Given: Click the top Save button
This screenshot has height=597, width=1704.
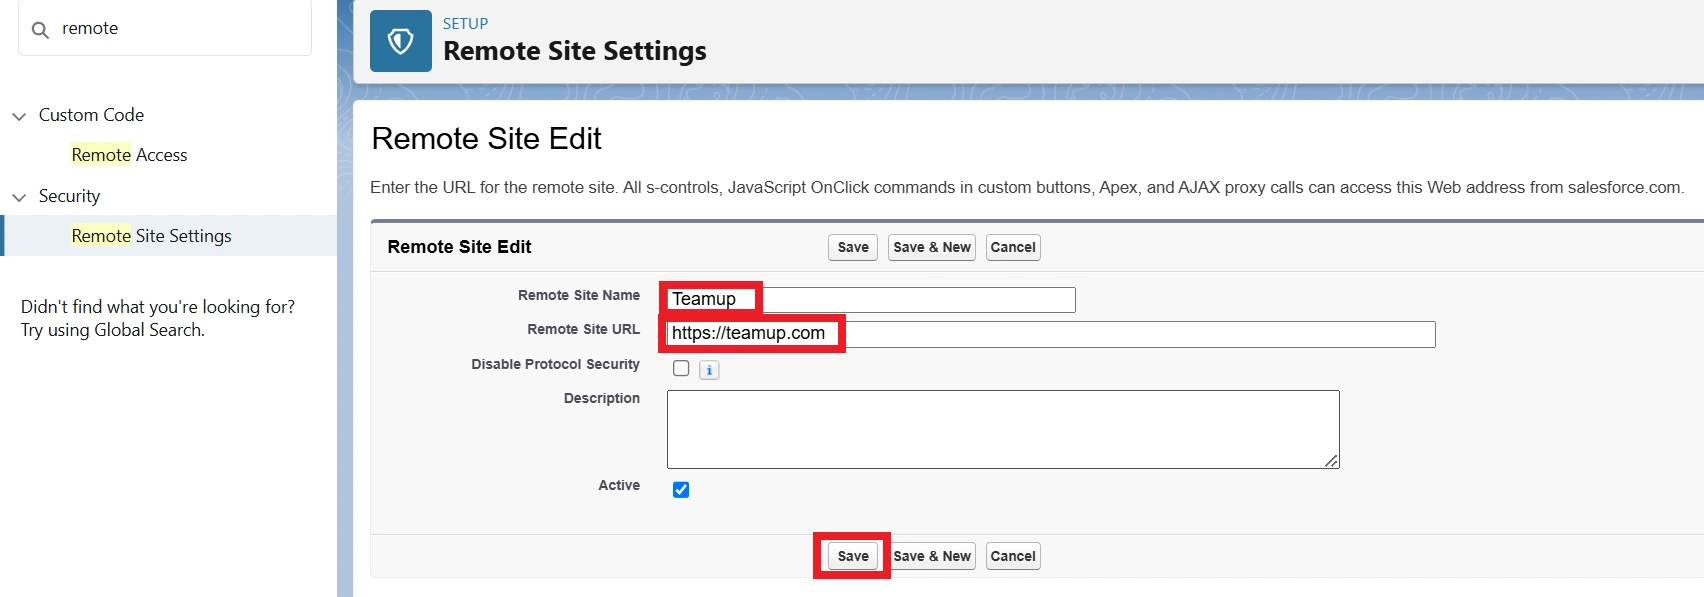Looking at the screenshot, I should [852, 247].
